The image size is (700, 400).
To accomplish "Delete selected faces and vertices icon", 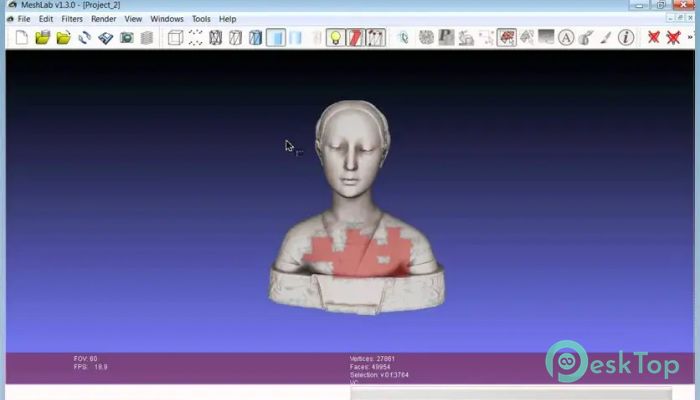I will (x=673, y=38).
